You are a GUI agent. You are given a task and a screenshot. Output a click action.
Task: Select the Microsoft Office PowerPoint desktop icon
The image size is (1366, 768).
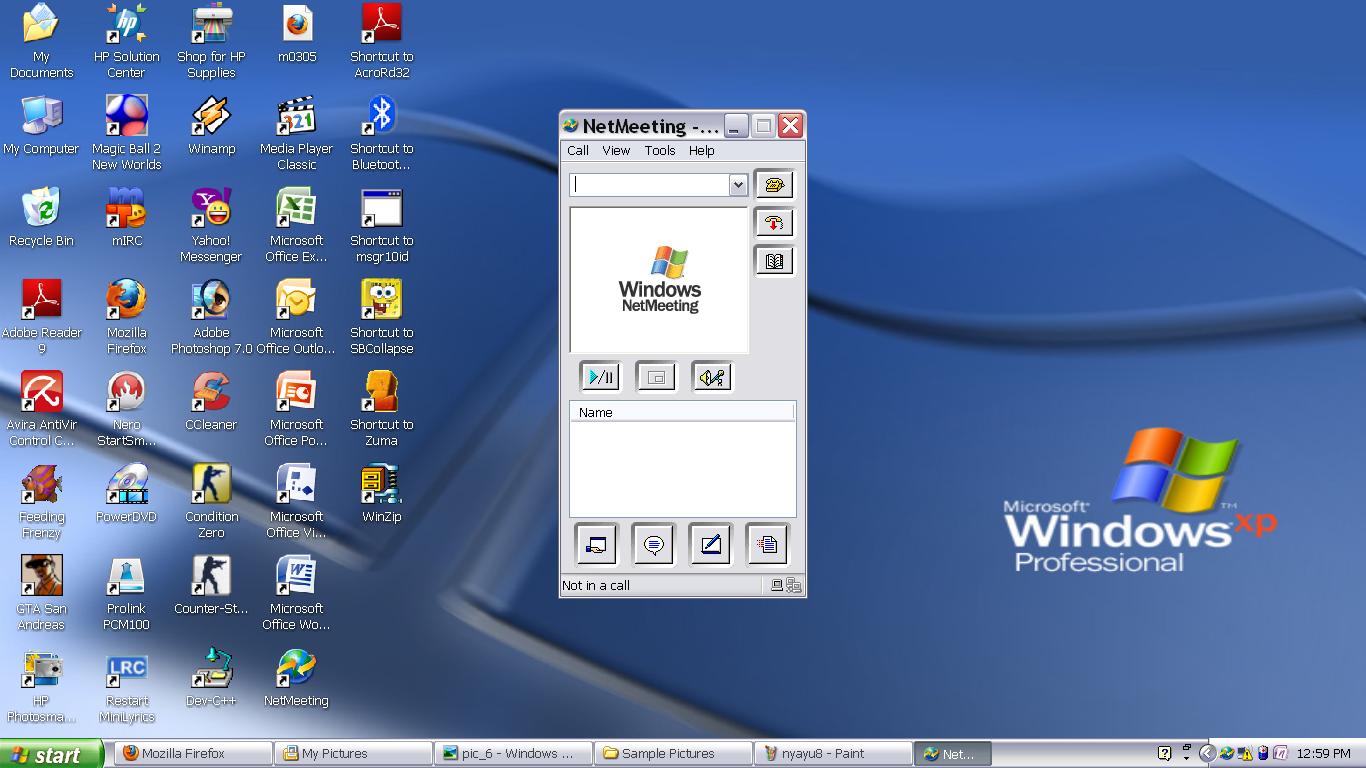point(297,410)
